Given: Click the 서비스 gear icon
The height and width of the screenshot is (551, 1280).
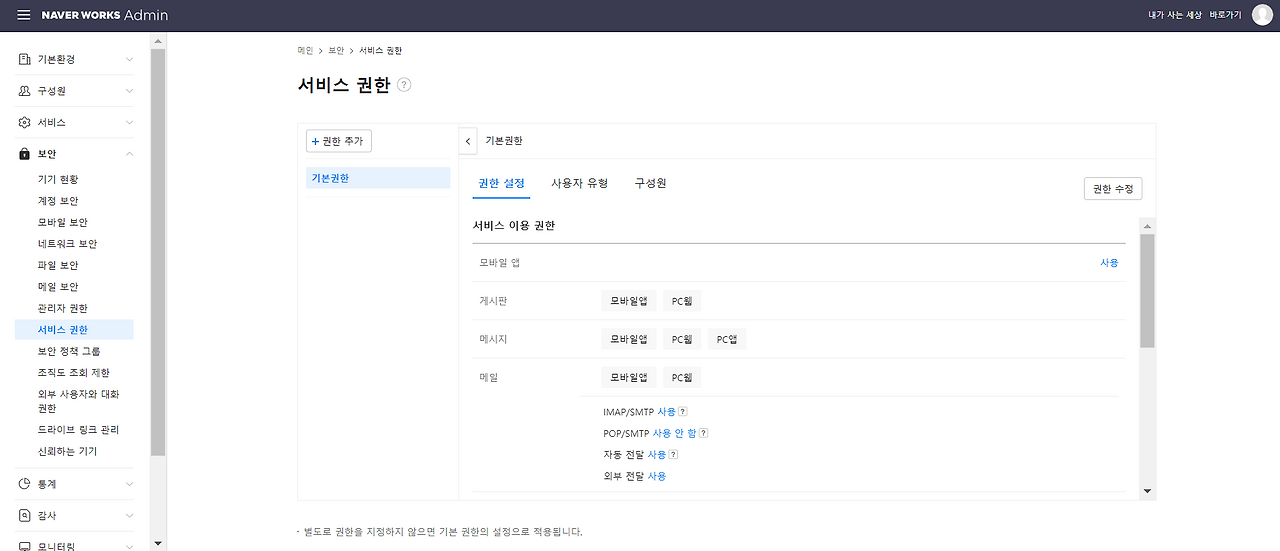Looking at the screenshot, I should point(25,122).
